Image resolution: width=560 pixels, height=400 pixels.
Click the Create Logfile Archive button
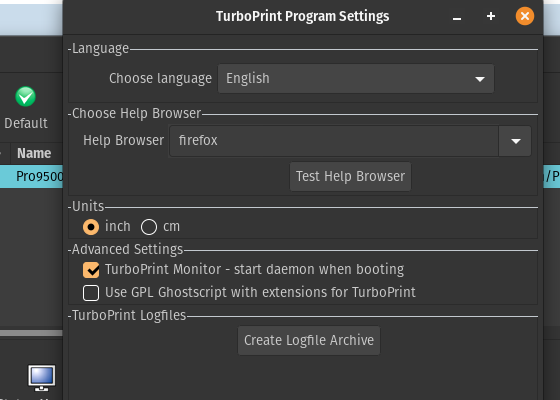(x=309, y=340)
